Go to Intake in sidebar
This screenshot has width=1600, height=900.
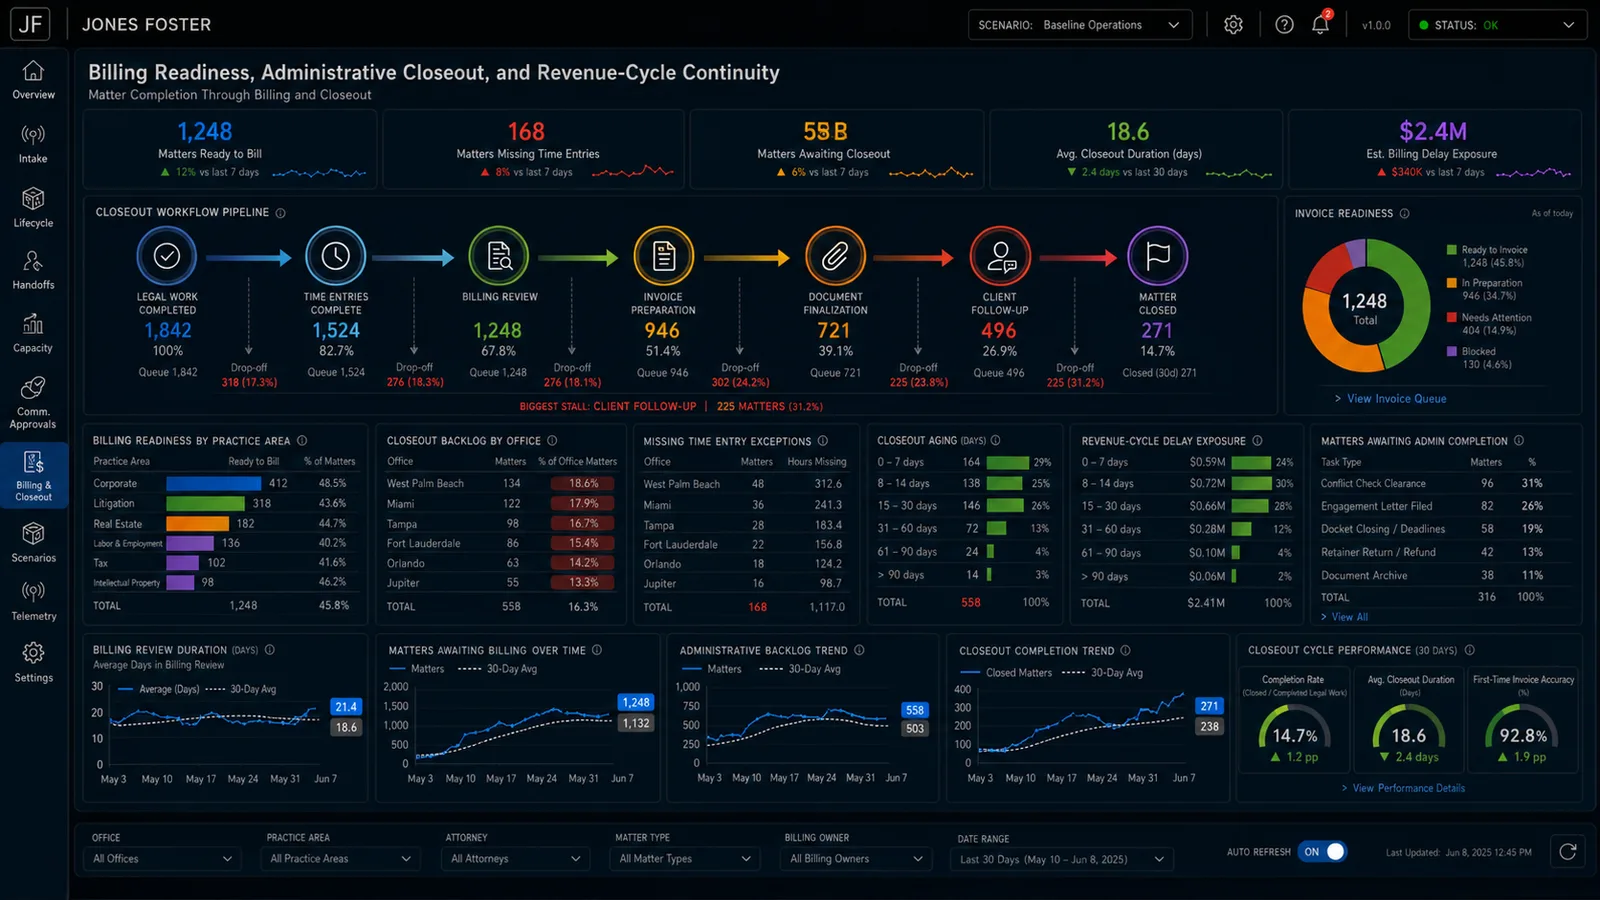[33, 145]
